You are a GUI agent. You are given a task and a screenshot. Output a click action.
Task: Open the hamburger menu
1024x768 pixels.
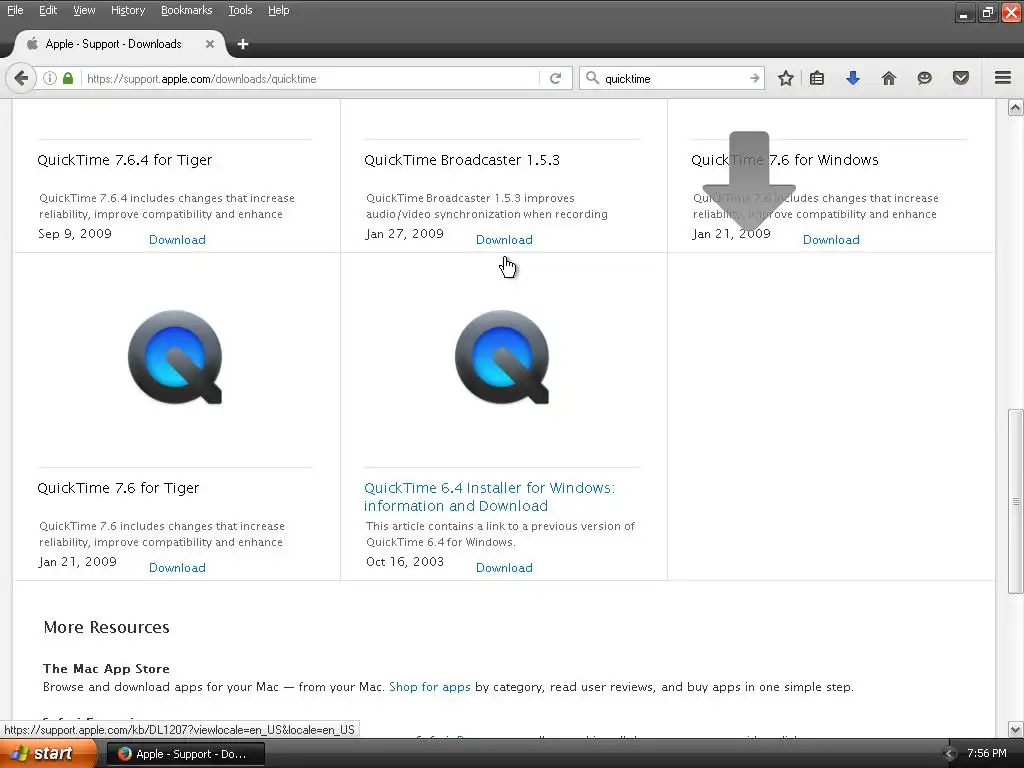[1003, 78]
